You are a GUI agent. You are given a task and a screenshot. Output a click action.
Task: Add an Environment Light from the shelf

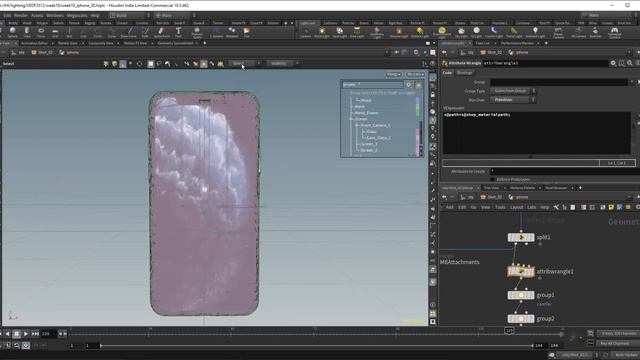[x=442, y=32]
